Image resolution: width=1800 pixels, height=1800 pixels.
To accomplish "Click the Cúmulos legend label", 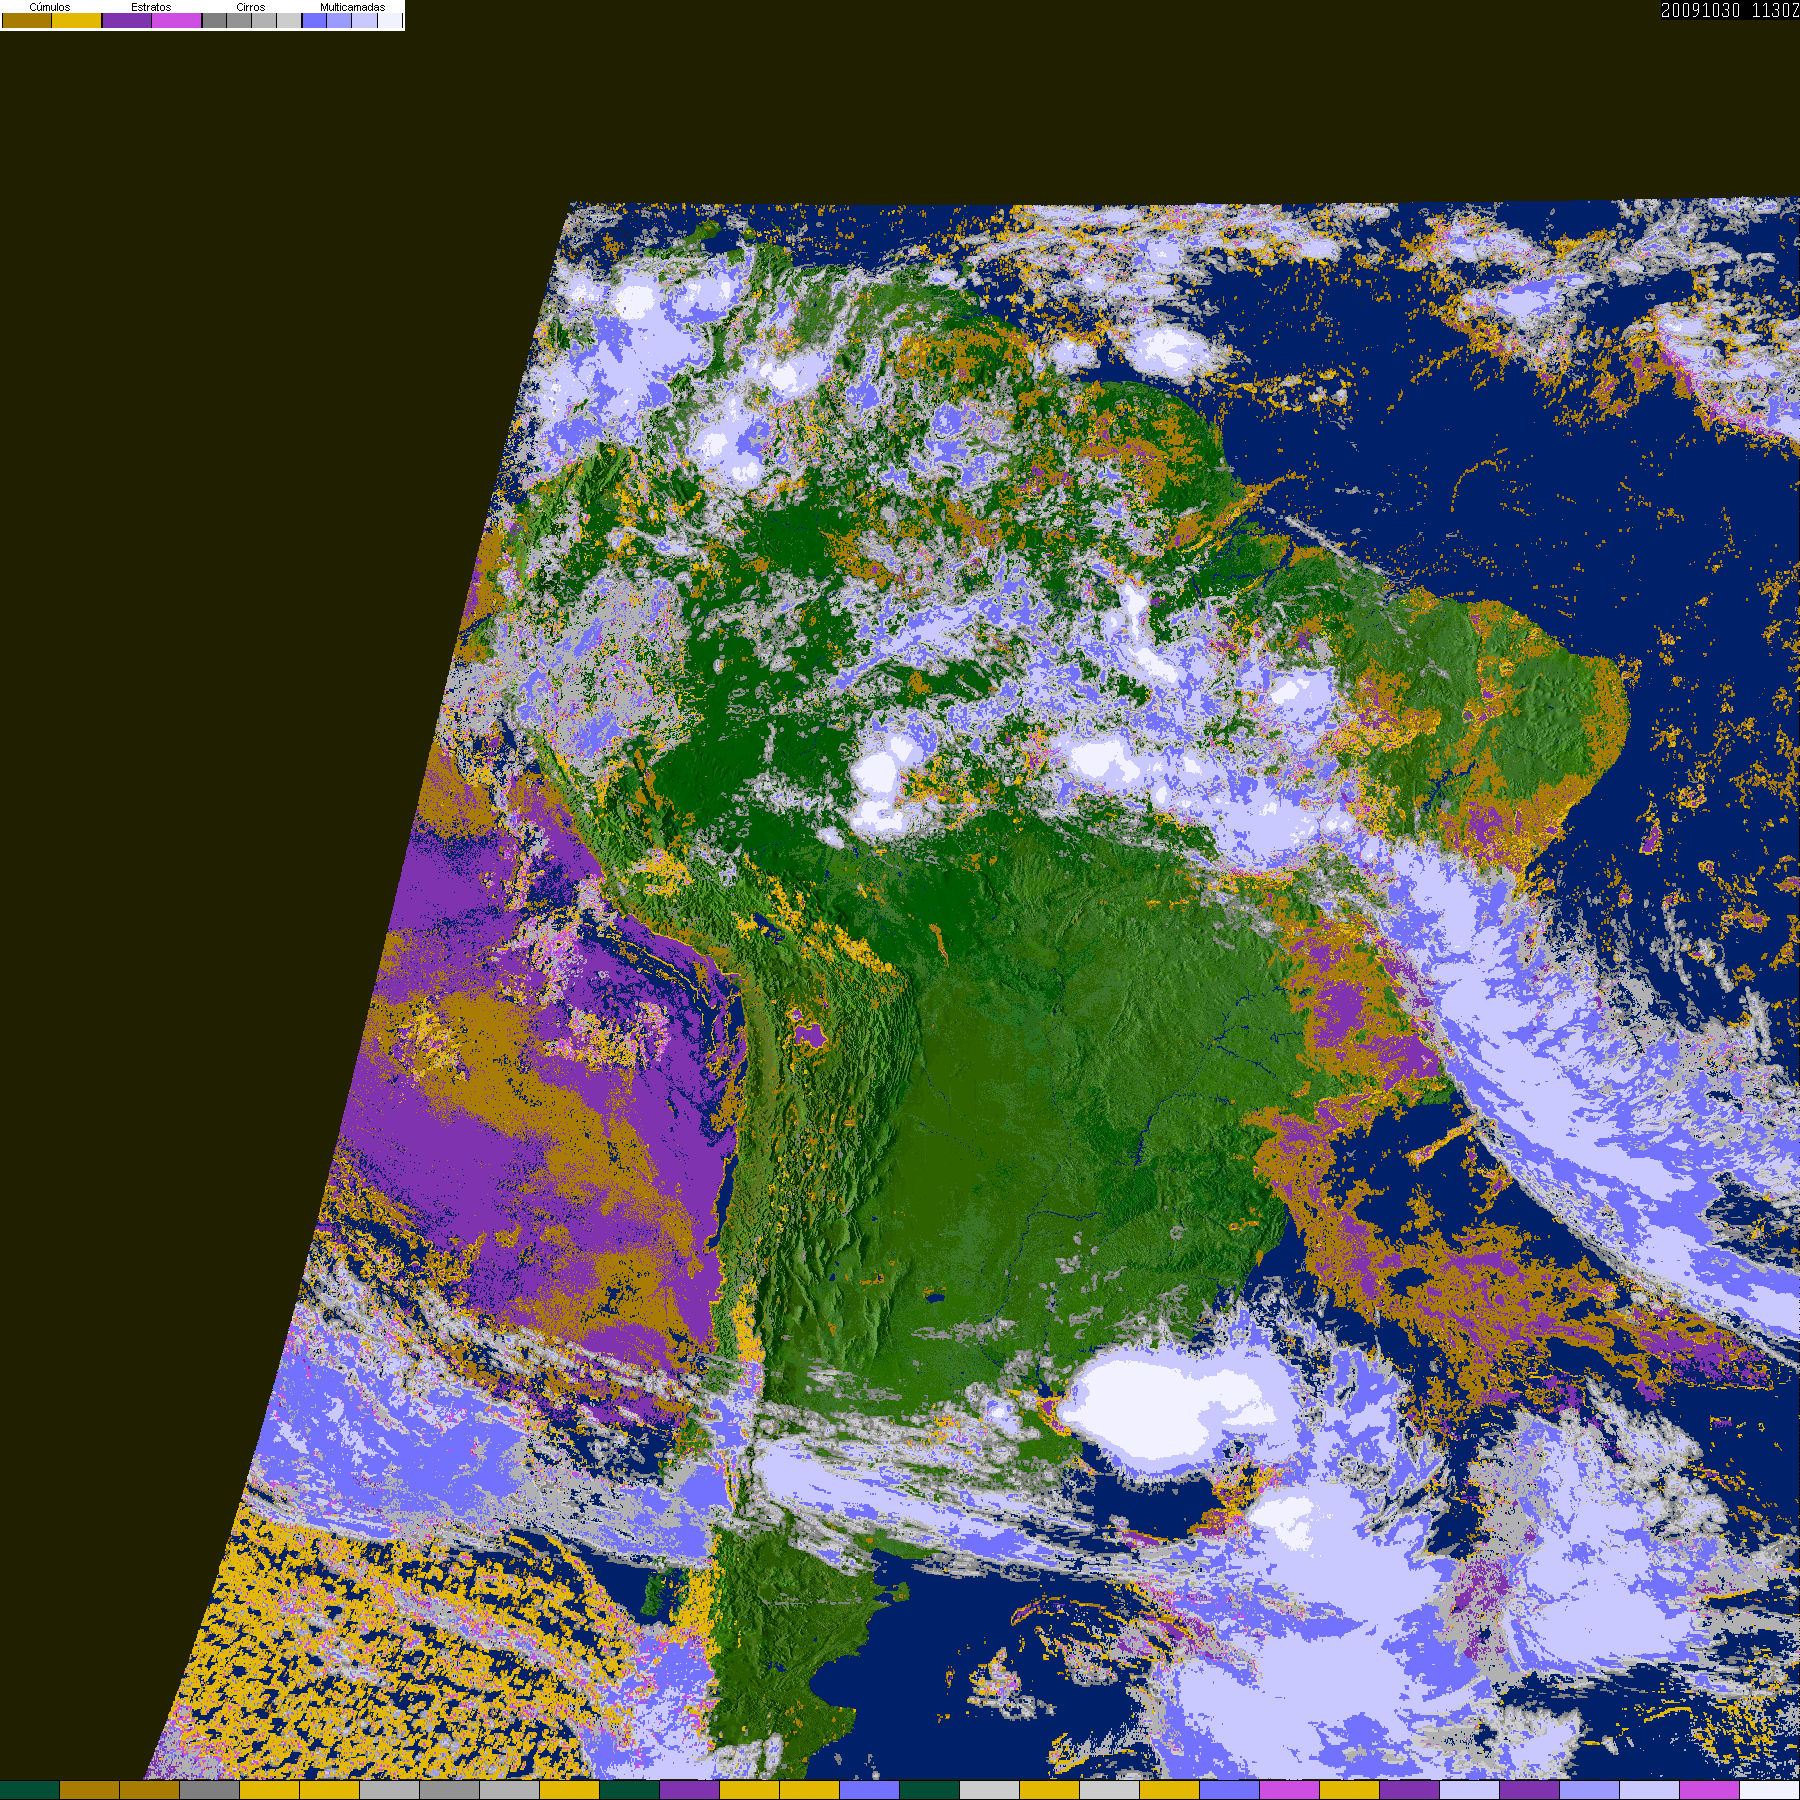I will coord(50,7).
